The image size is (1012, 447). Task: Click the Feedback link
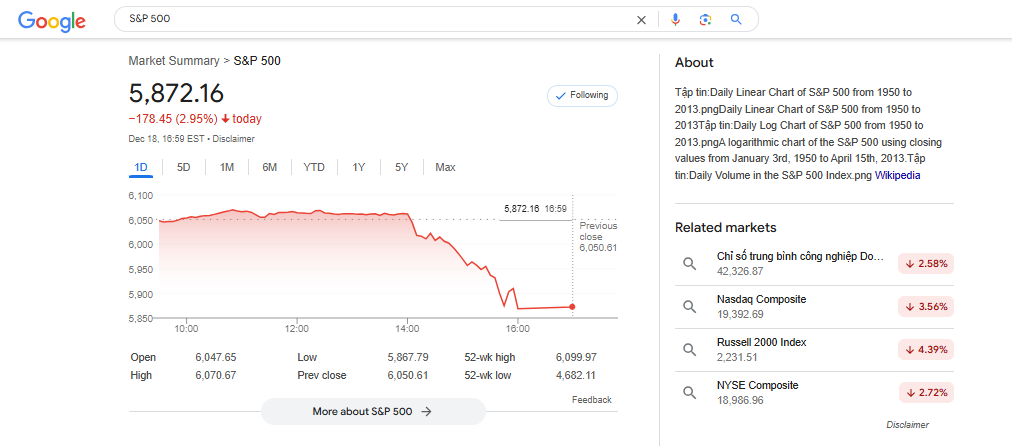pos(591,400)
